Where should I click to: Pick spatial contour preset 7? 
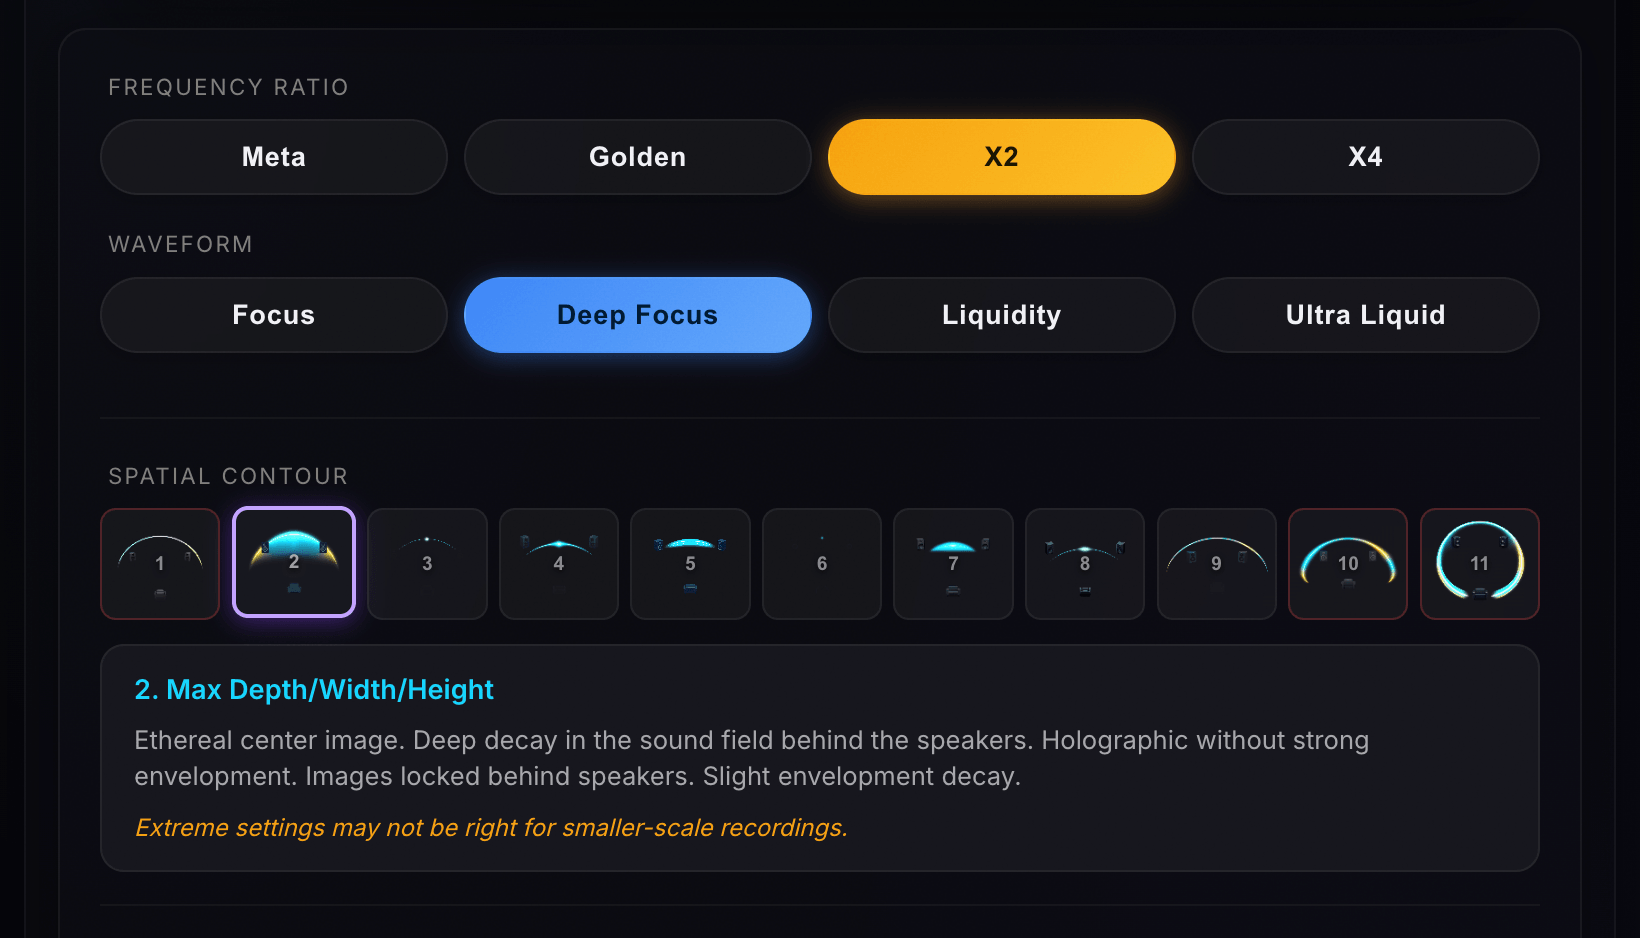coord(953,564)
